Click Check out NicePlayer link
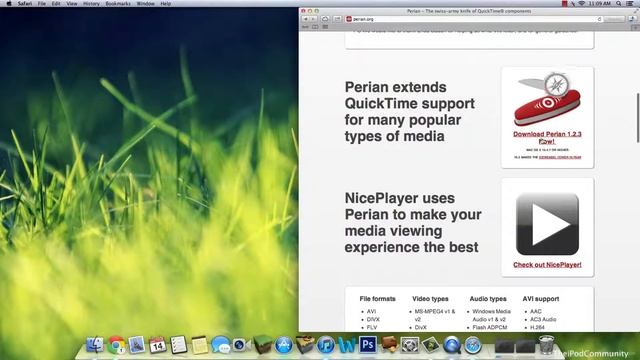 click(x=547, y=264)
